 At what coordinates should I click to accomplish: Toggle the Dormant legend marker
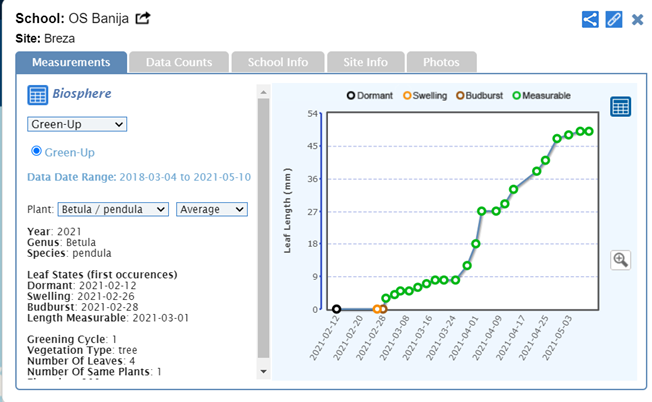click(350, 95)
